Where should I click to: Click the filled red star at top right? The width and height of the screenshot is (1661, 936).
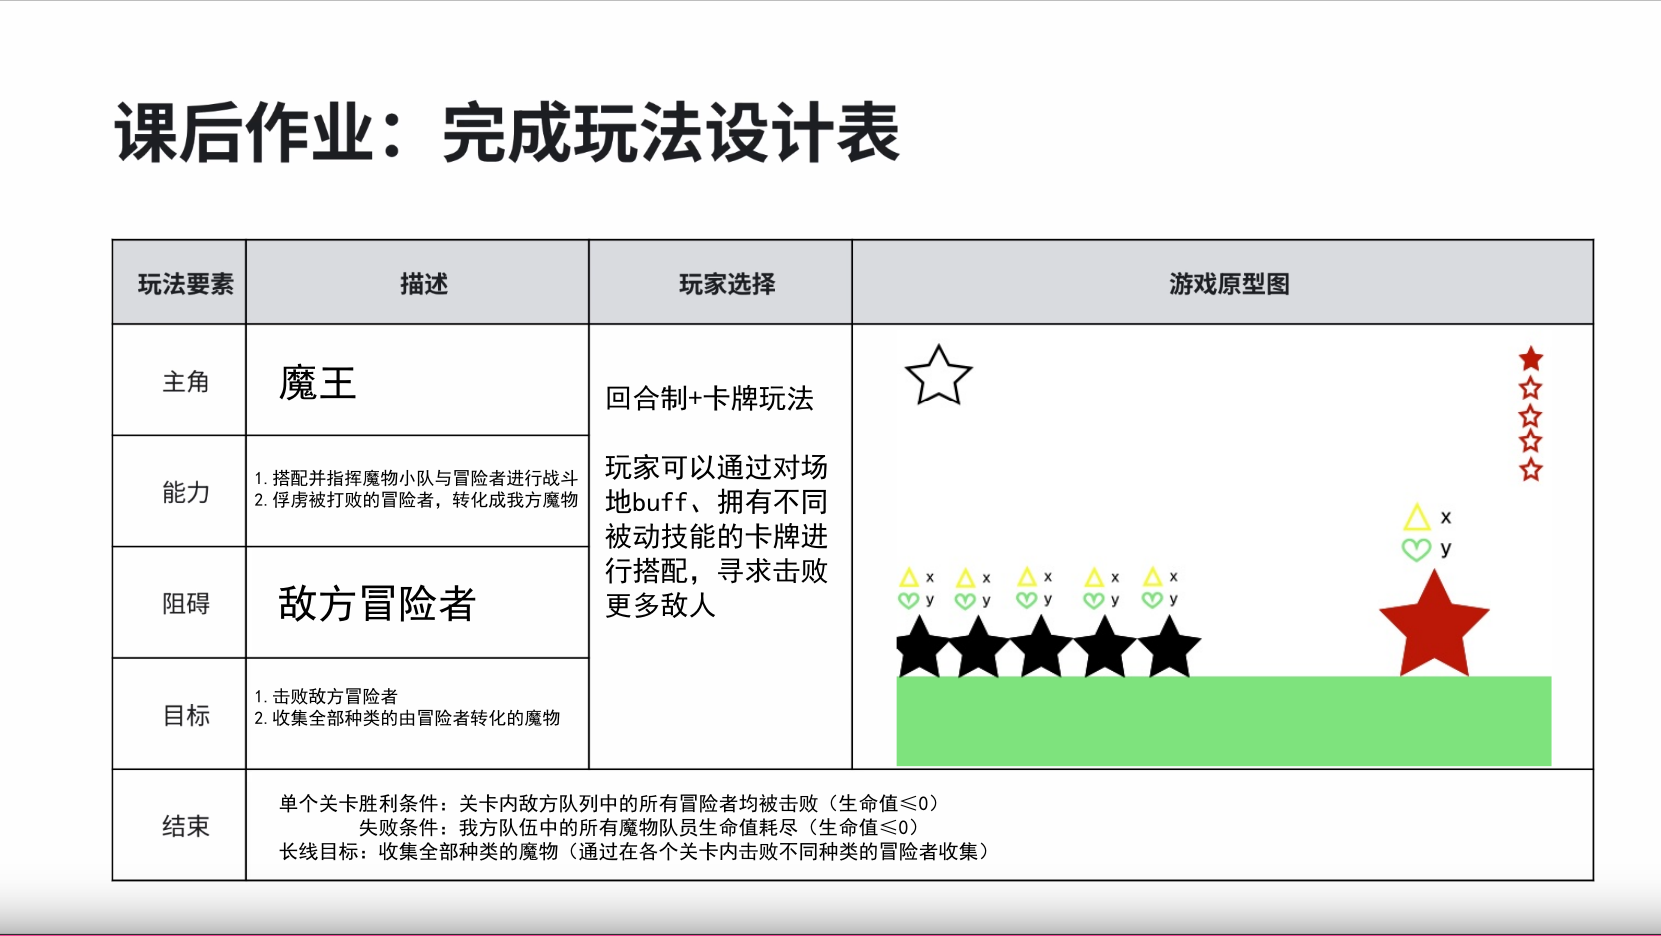(x=1530, y=356)
